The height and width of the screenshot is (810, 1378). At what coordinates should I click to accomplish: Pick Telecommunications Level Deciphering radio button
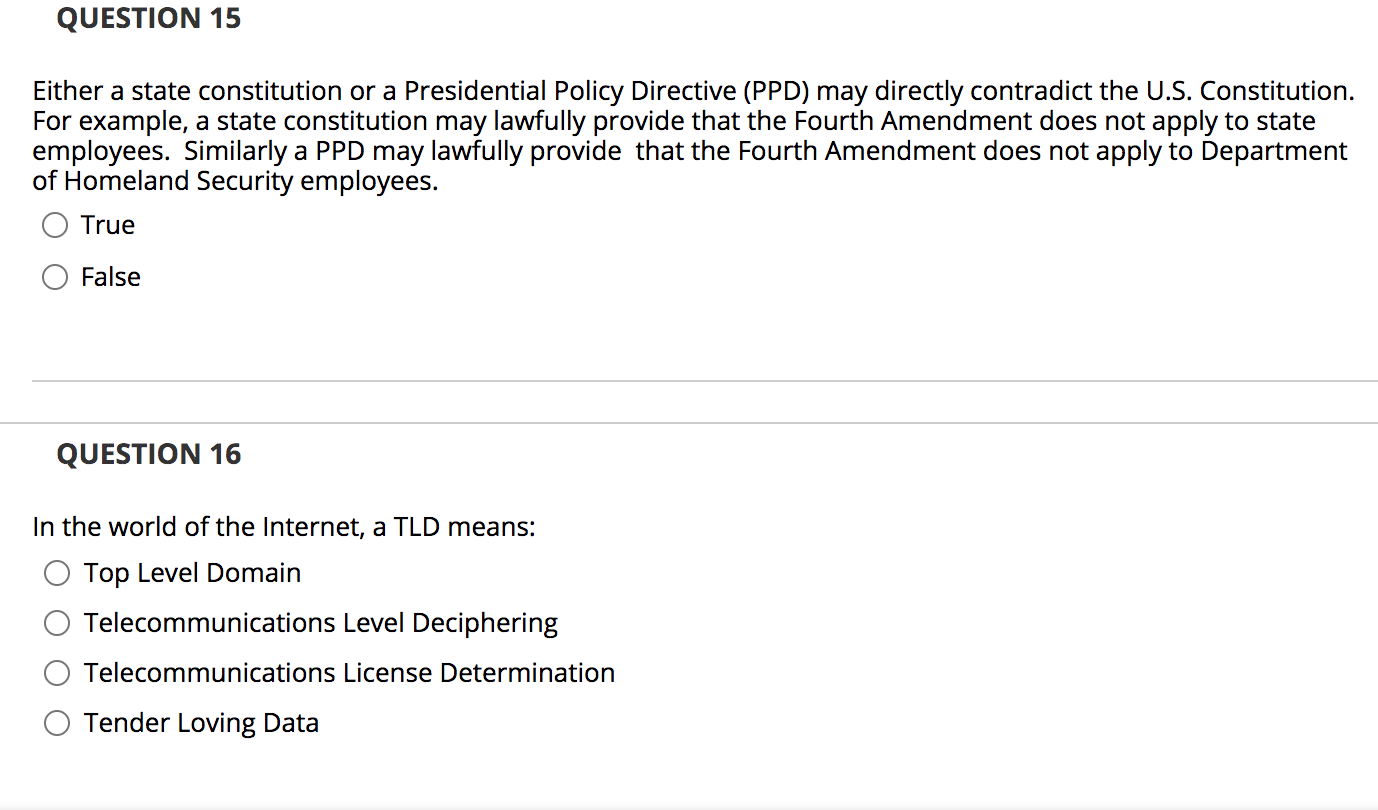pyautogui.click(x=58, y=624)
